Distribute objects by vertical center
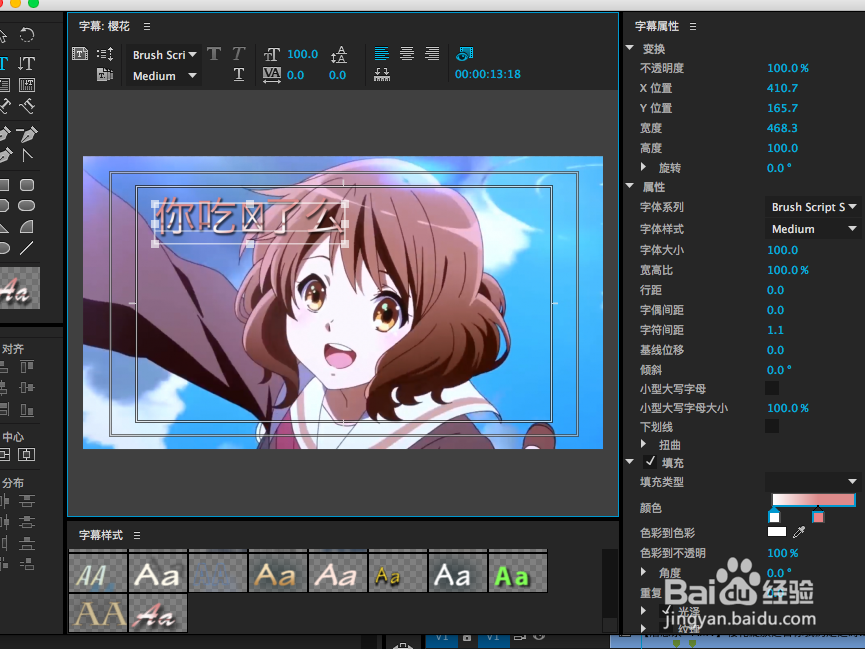The height and width of the screenshot is (649, 865). tap(26, 522)
